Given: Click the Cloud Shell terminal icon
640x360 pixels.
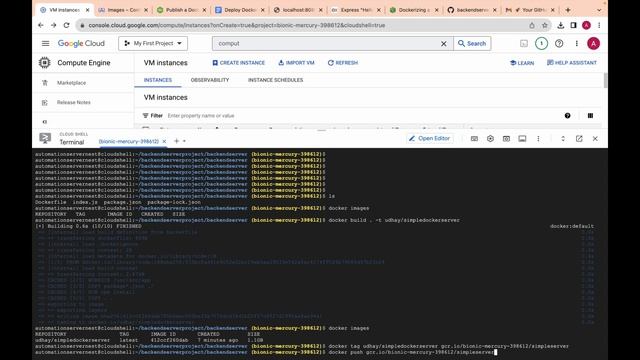Looking at the screenshot, I should [45, 138].
